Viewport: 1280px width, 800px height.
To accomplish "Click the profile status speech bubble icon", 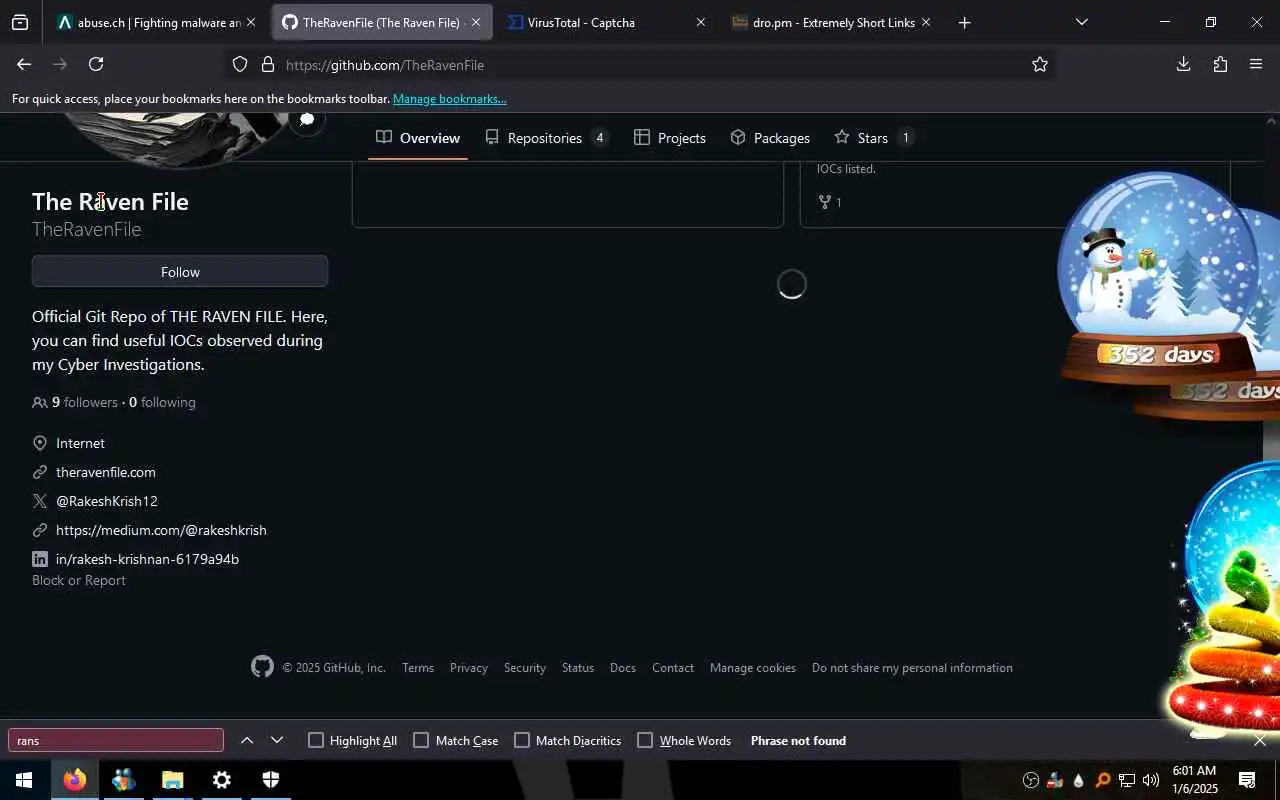I will [307, 120].
